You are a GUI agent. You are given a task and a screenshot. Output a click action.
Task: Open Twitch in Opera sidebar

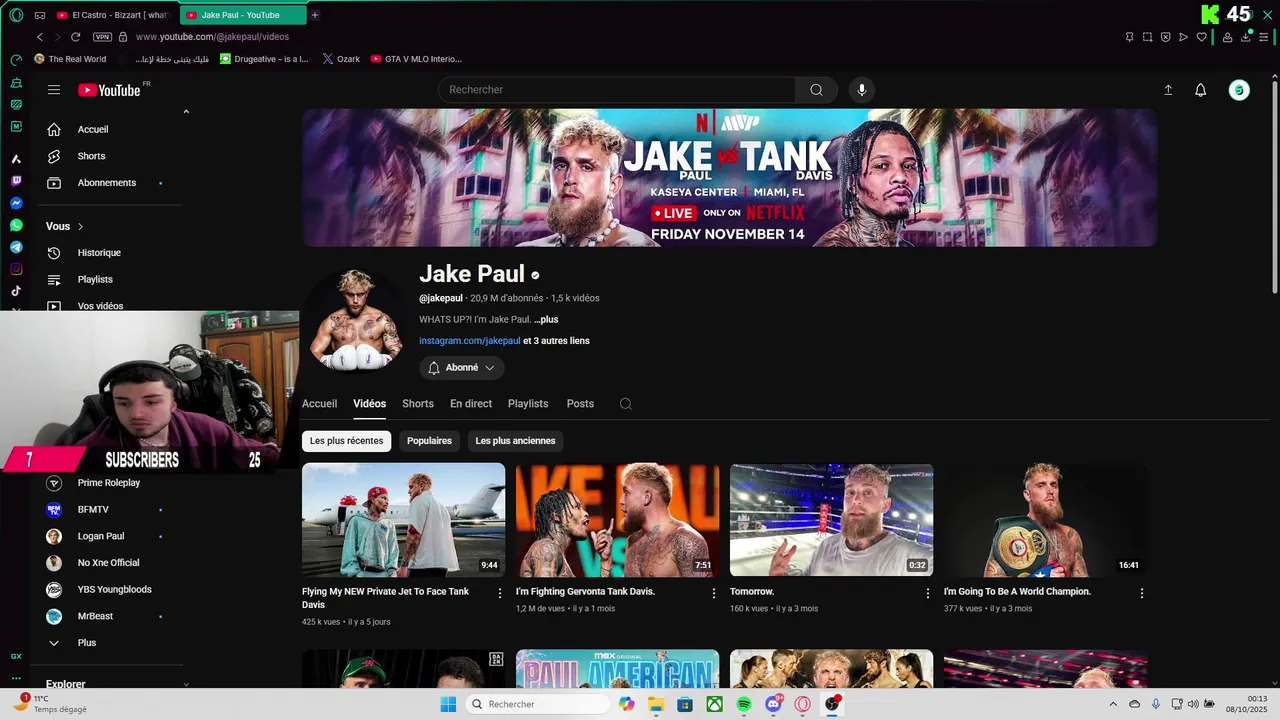[16, 181]
